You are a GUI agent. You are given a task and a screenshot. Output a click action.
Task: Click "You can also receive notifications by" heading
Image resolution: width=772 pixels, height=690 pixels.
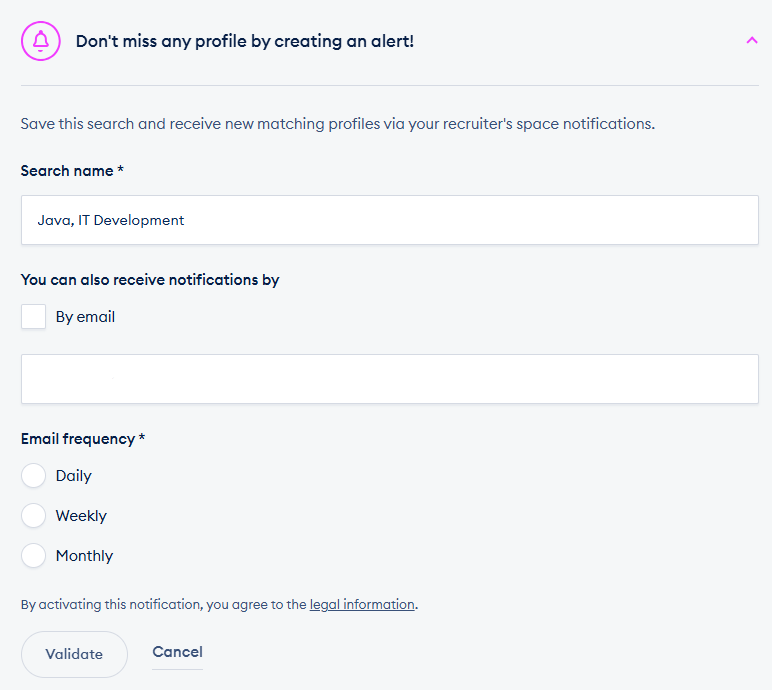pyautogui.click(x=150, y=280)
